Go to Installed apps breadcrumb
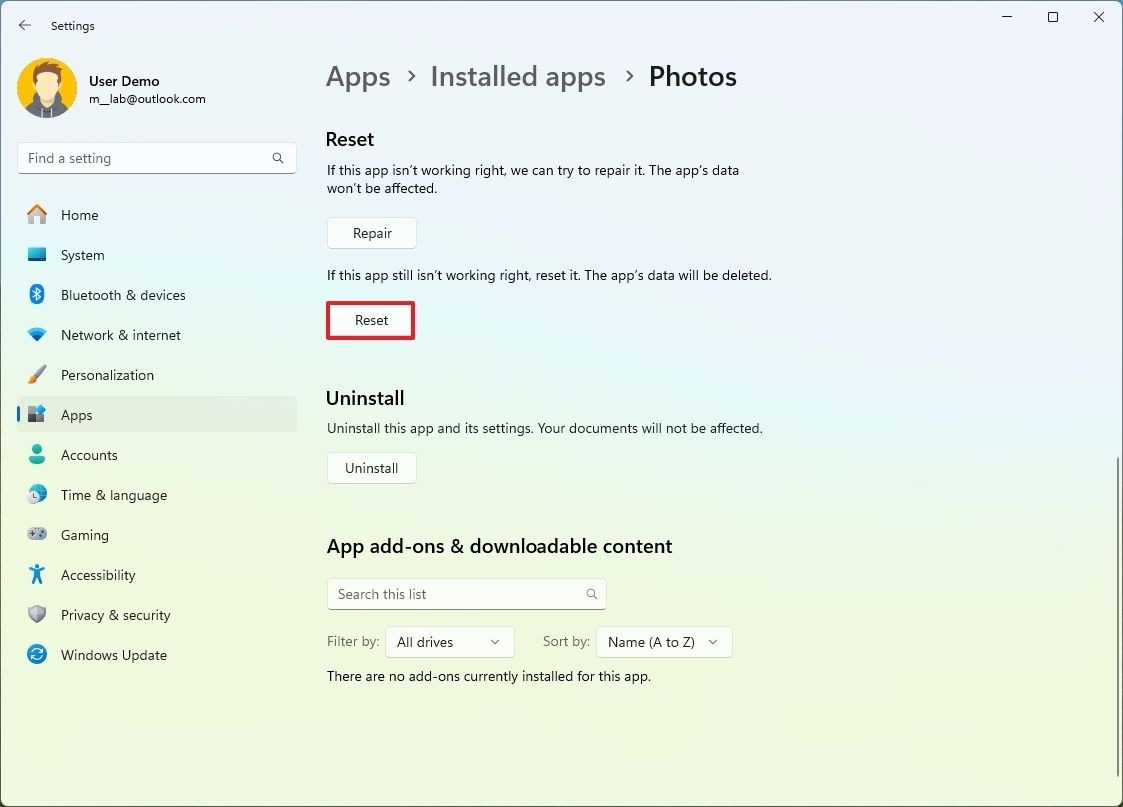Image resolution: width=1123 pixels, height=807 pixels. pos(518,77)
